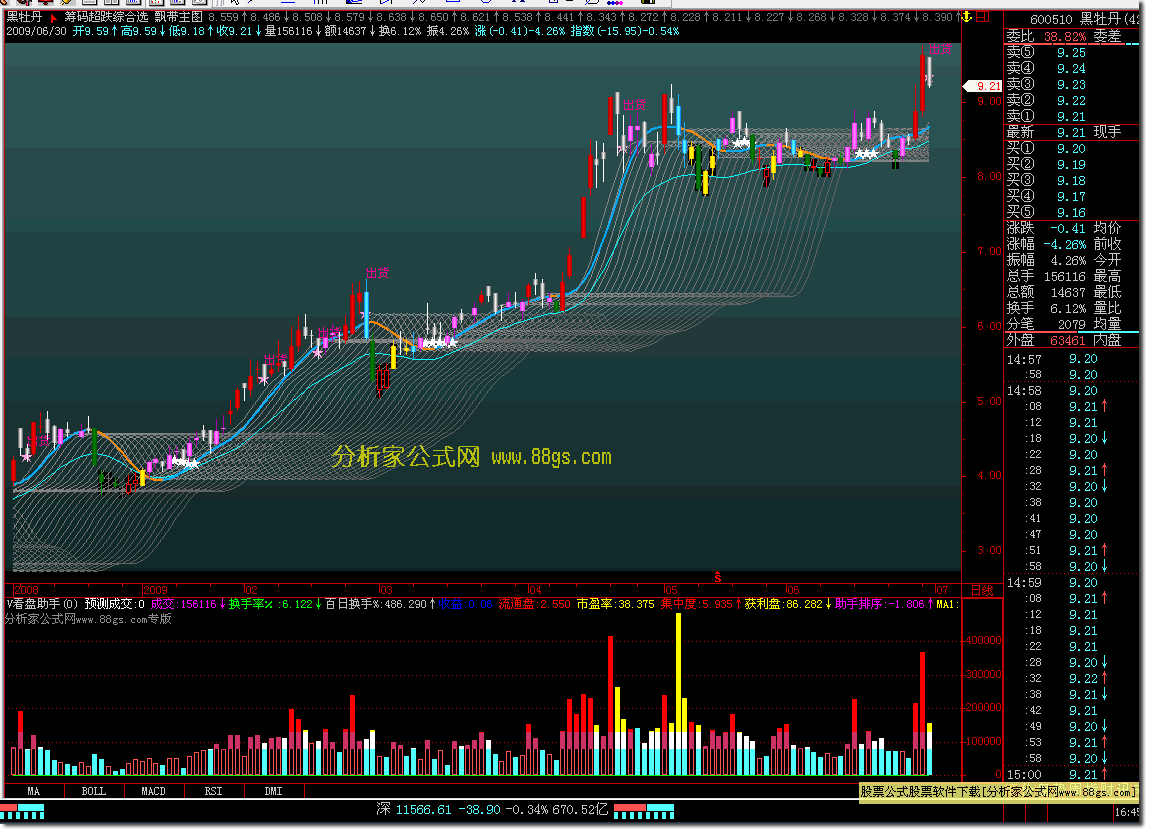Click the 06 month marker on the time axis
Screen dimensions: 1149x831
pyautogui.click(x=792, y=590)
